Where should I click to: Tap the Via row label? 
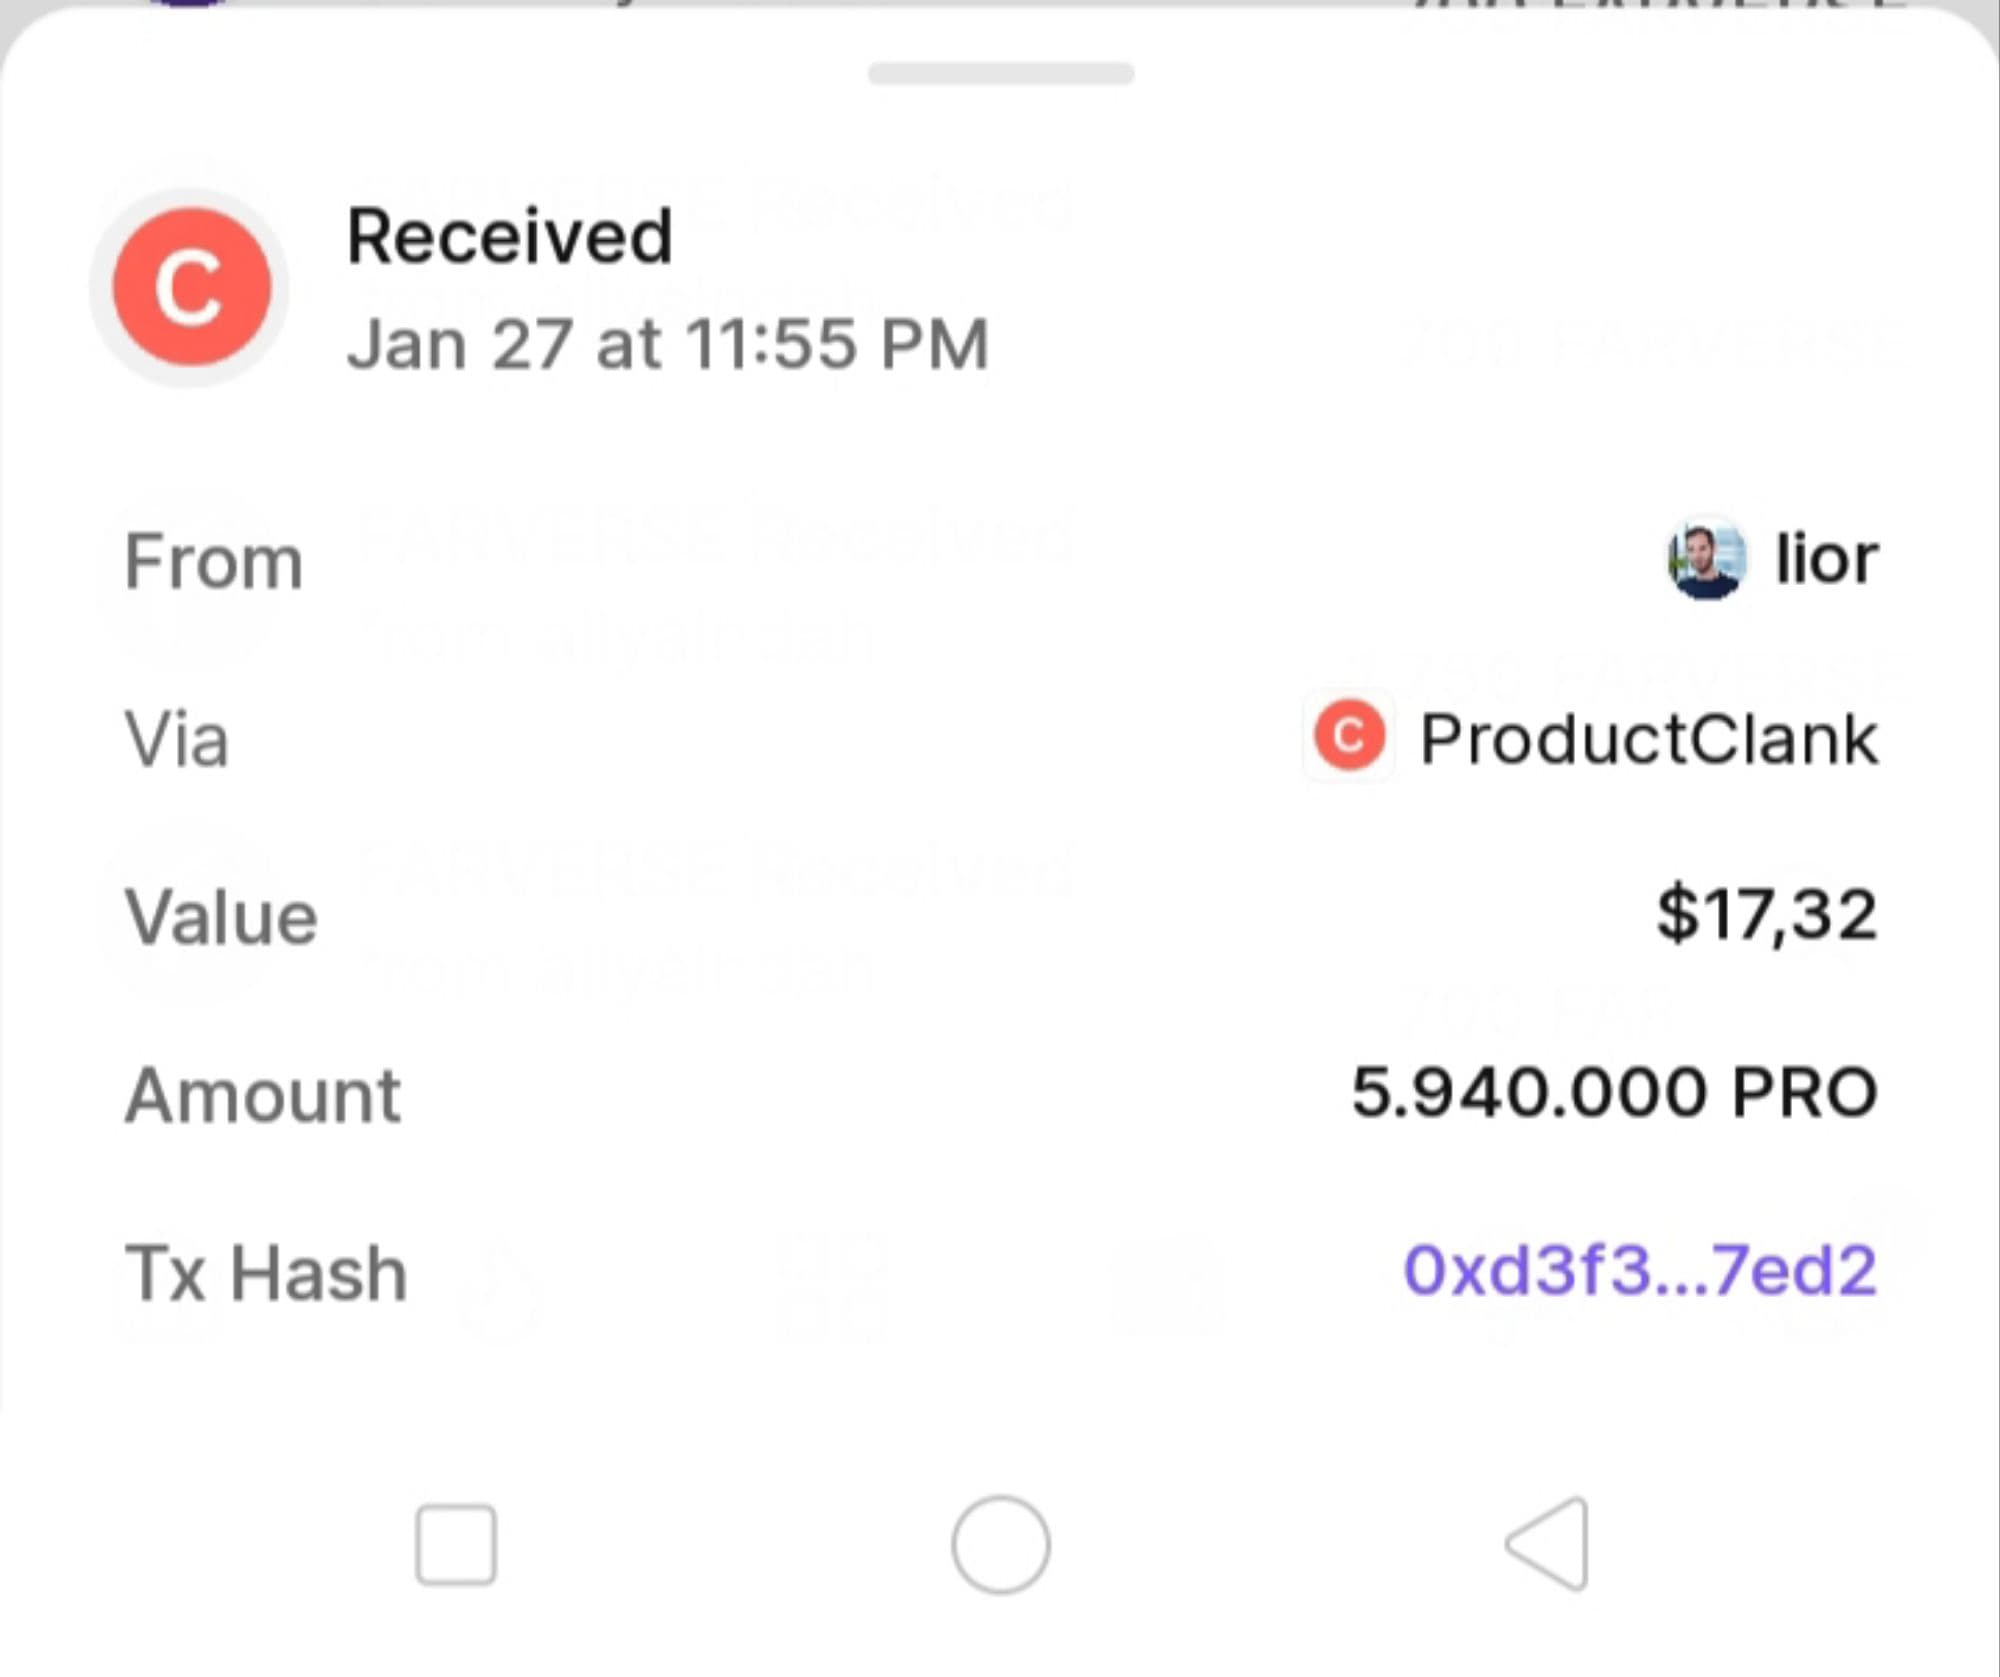click(177, 740)
